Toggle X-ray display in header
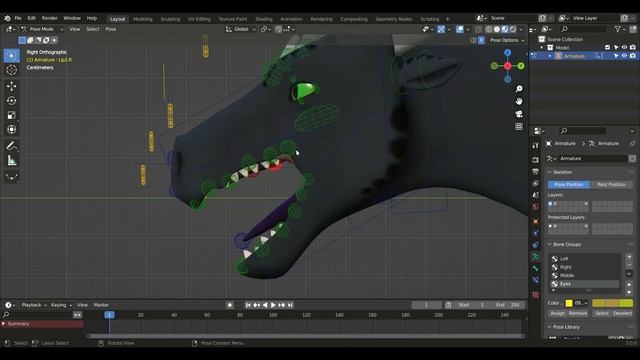Image resolution: width=640 pixels, height=360 pixels. 478,29
